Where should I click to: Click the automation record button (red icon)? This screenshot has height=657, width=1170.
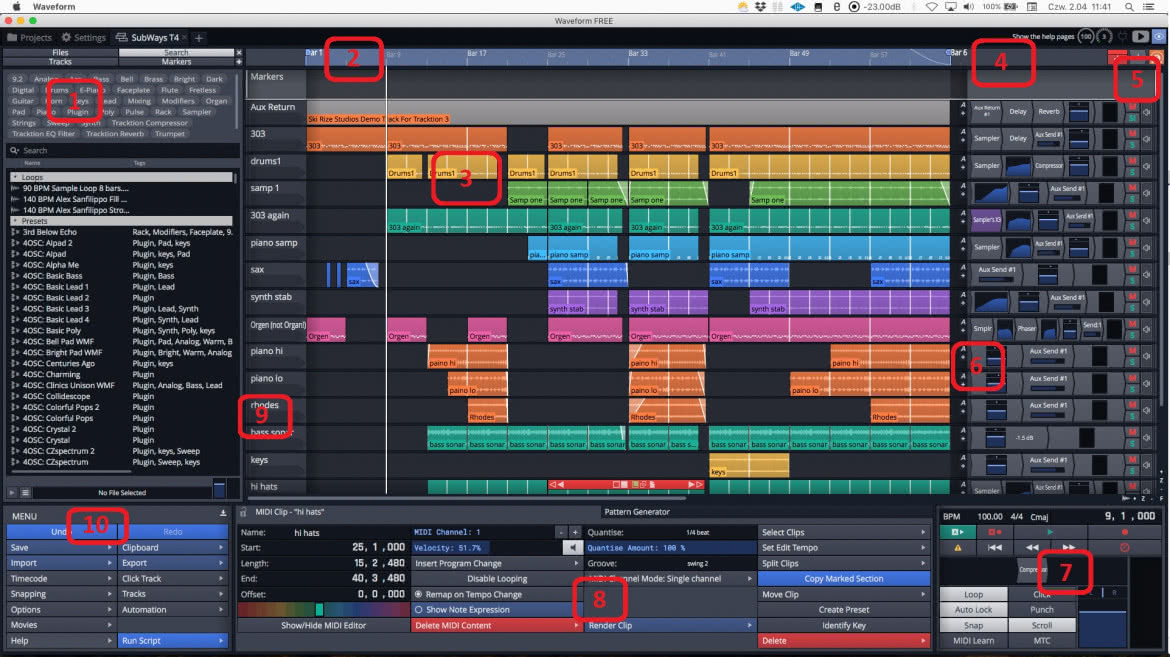tap(994, 532)
